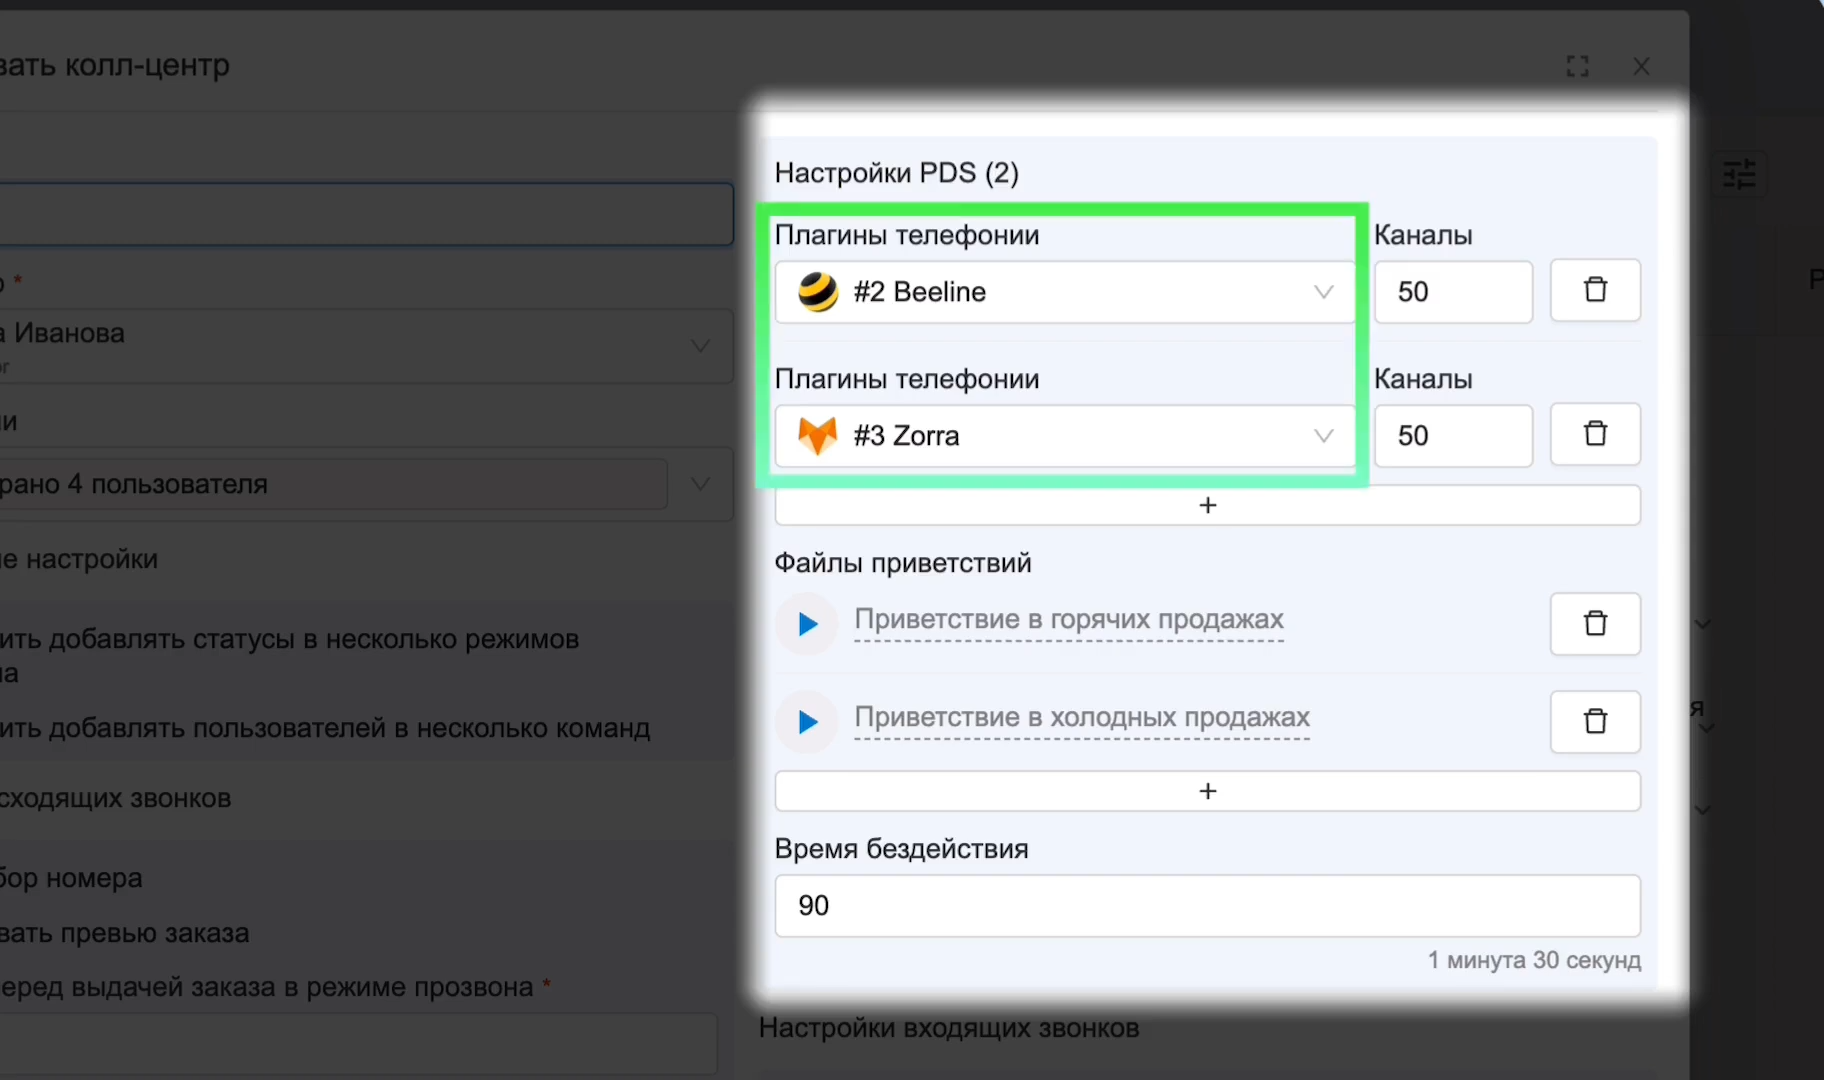Screen dimensions: 1824x1080
Task: Remove the hot sales greeting file
Action: (1595, 624)
